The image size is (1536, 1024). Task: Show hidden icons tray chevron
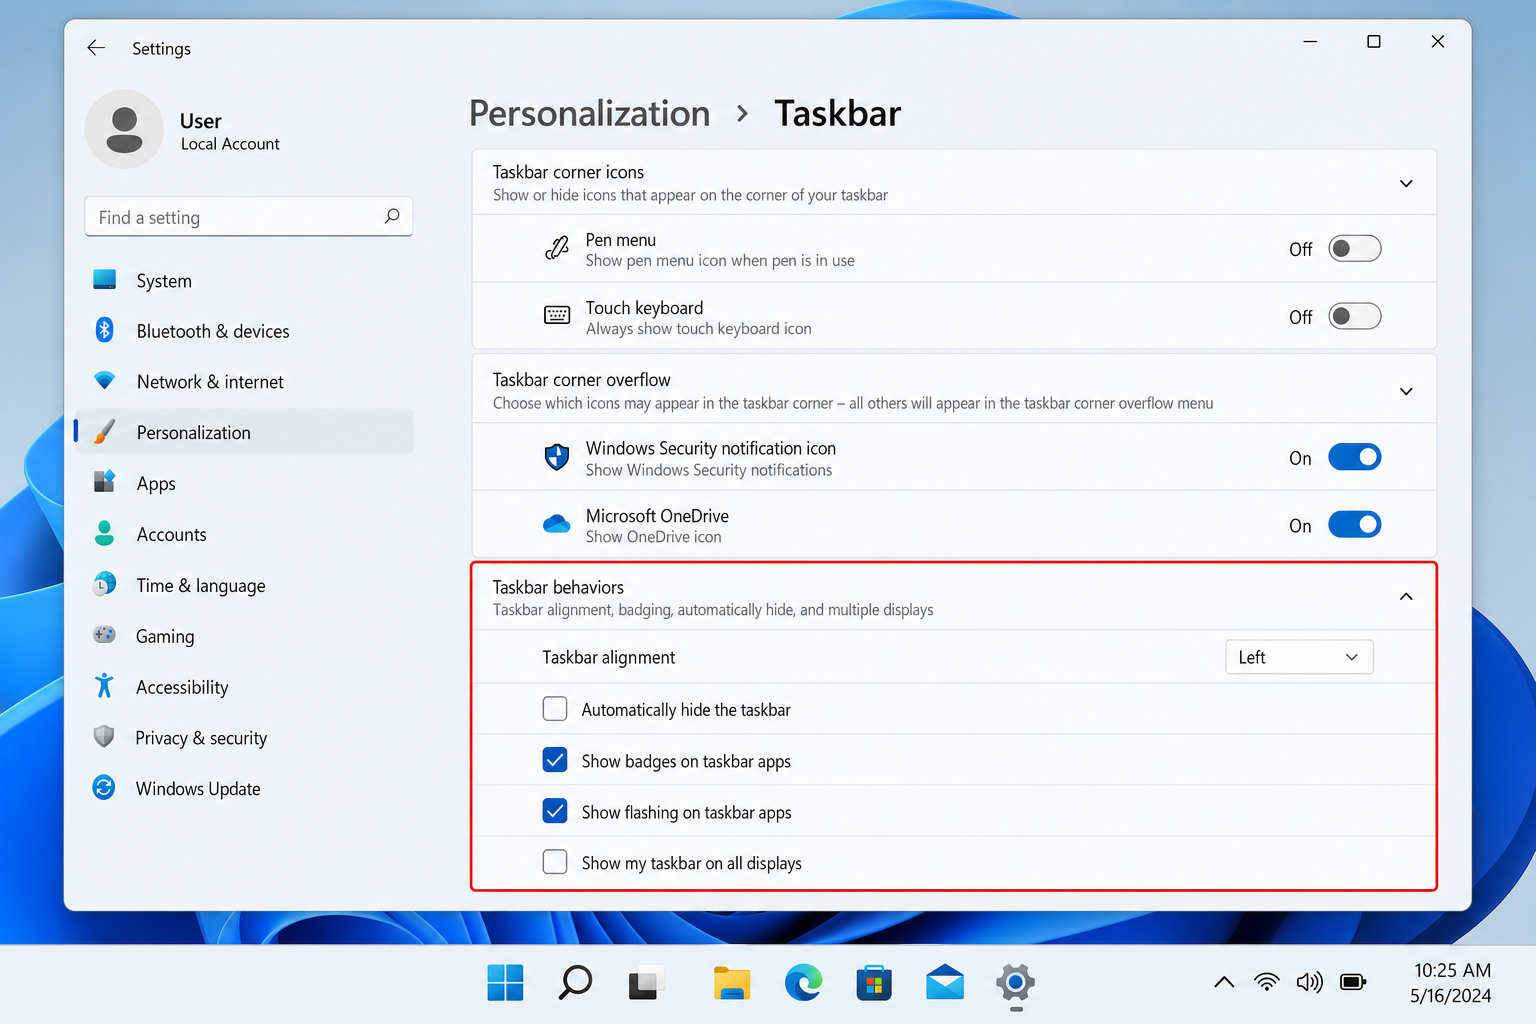[1224, 982]
